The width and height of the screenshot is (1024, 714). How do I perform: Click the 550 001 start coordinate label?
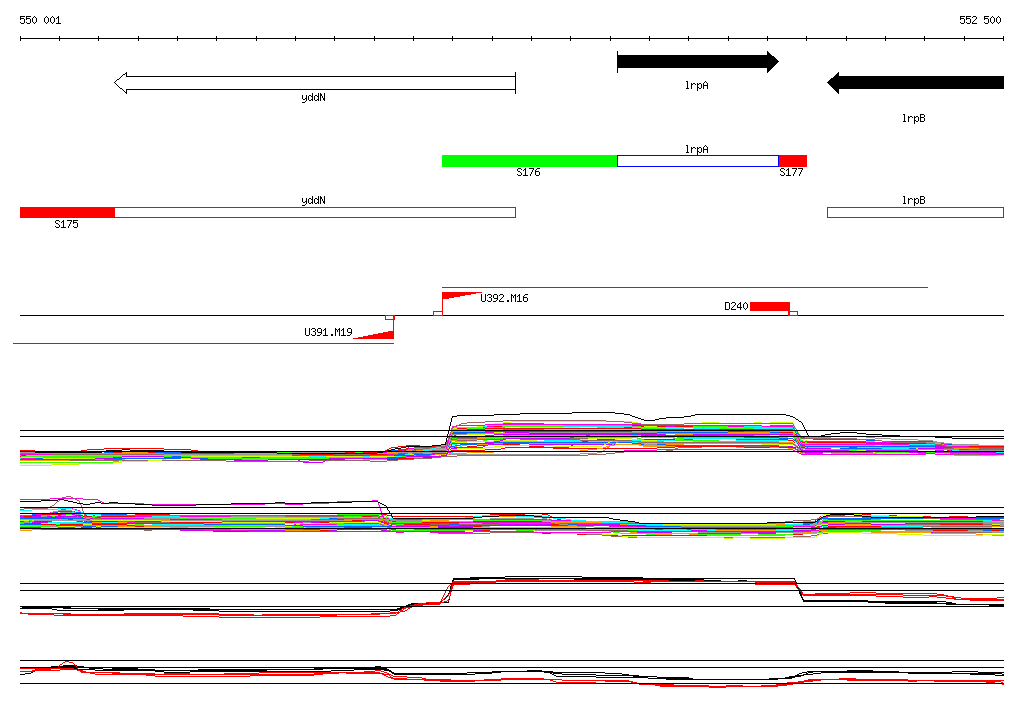click(x=40, y=20)
